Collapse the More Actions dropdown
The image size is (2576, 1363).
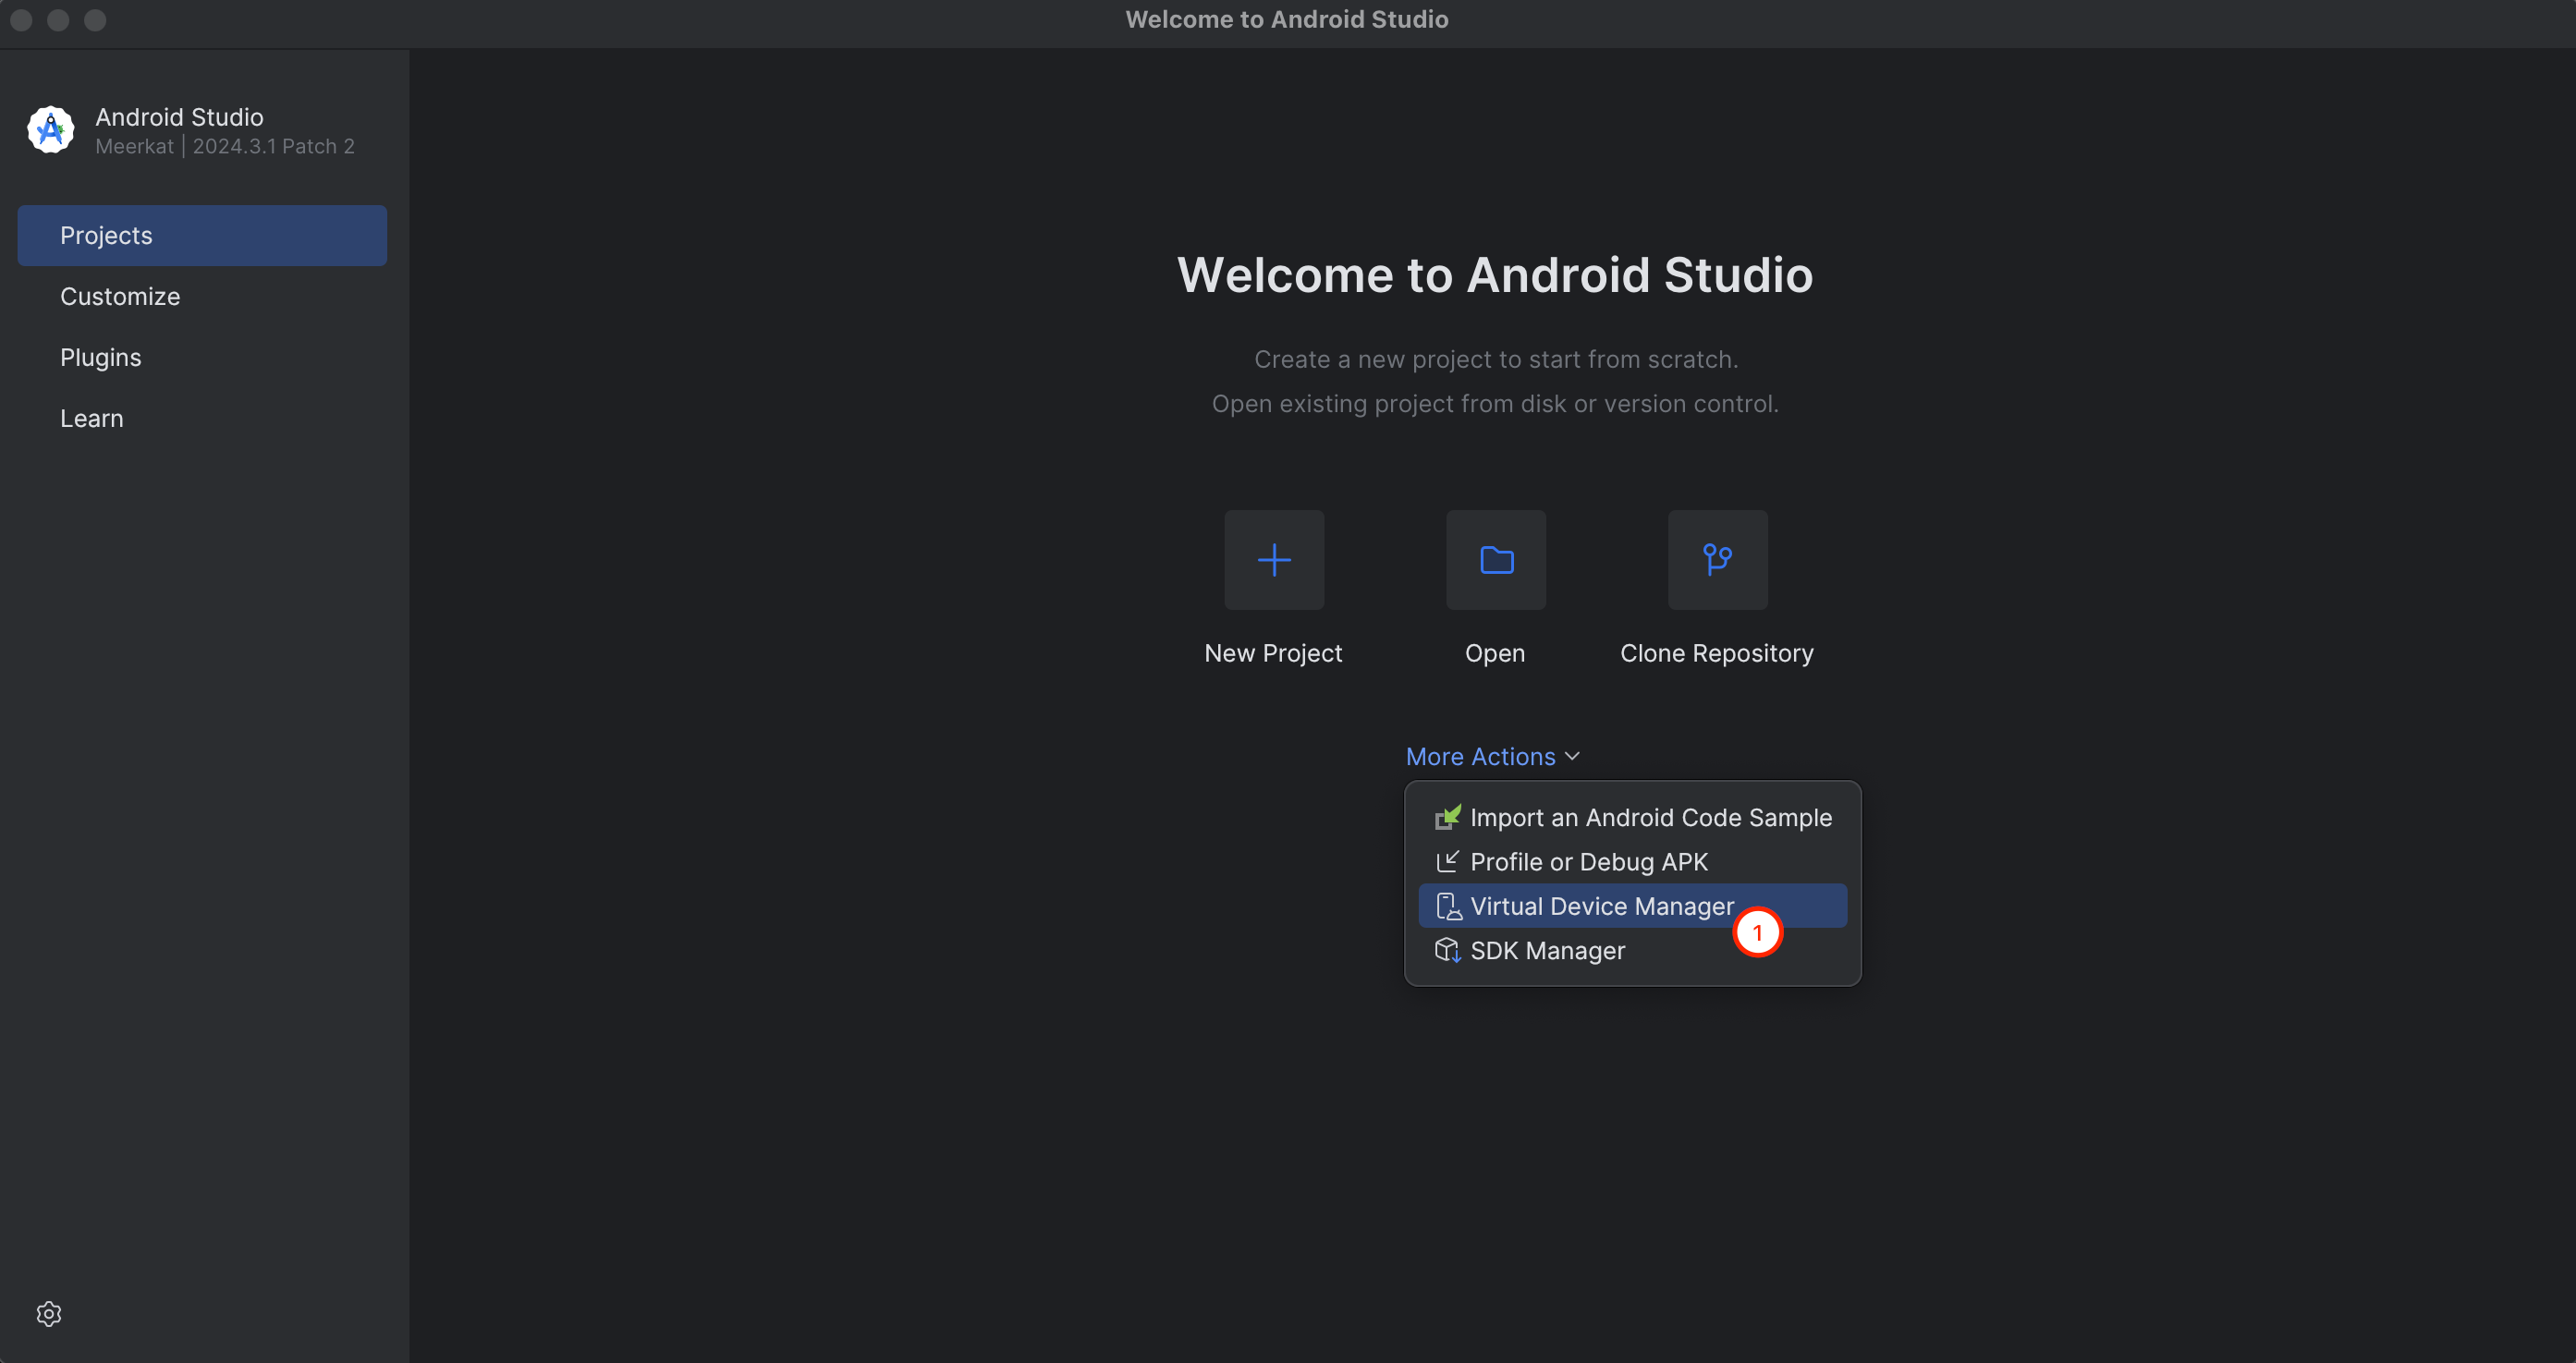click(x=1480, y=757)
